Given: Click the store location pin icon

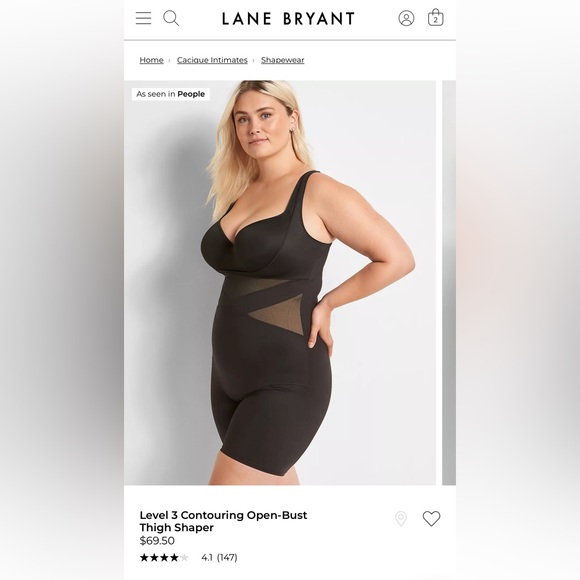Looking at the screenshot, I should click(x=401, y=519).
